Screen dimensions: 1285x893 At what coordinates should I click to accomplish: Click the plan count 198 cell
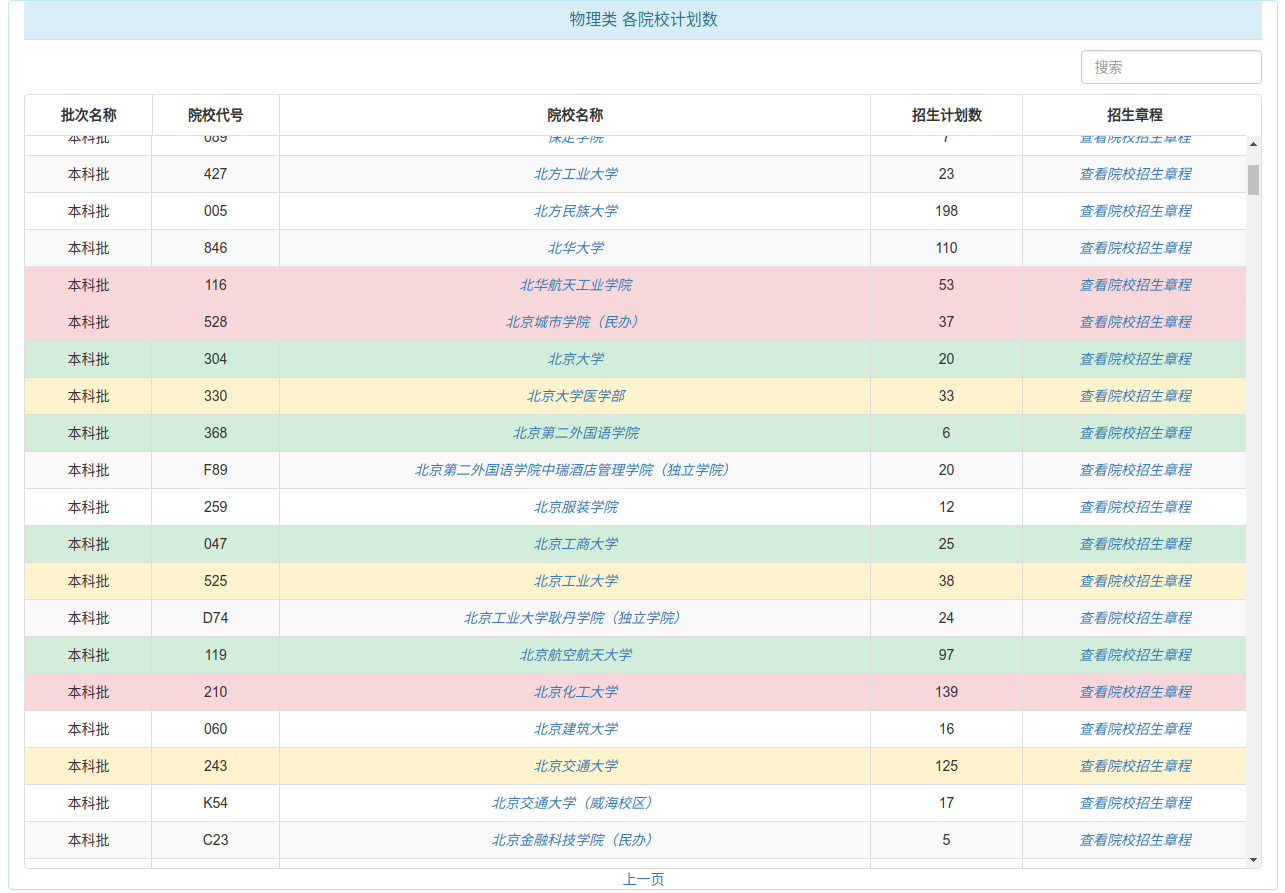pyautogui.click(x=947, y=211)
